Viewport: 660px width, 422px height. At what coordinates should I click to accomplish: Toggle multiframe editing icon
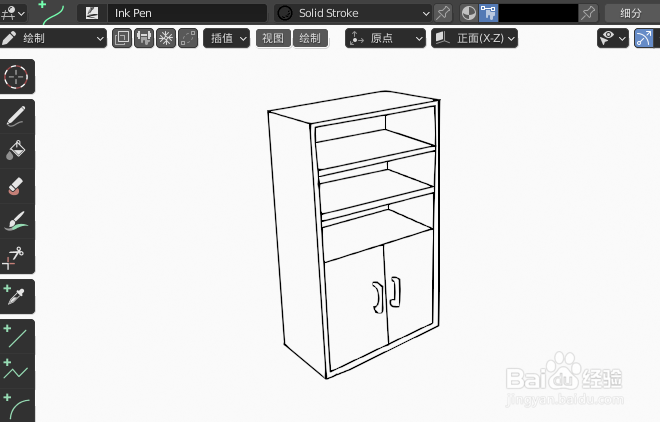pyautogui.click(x=188, y=38)
